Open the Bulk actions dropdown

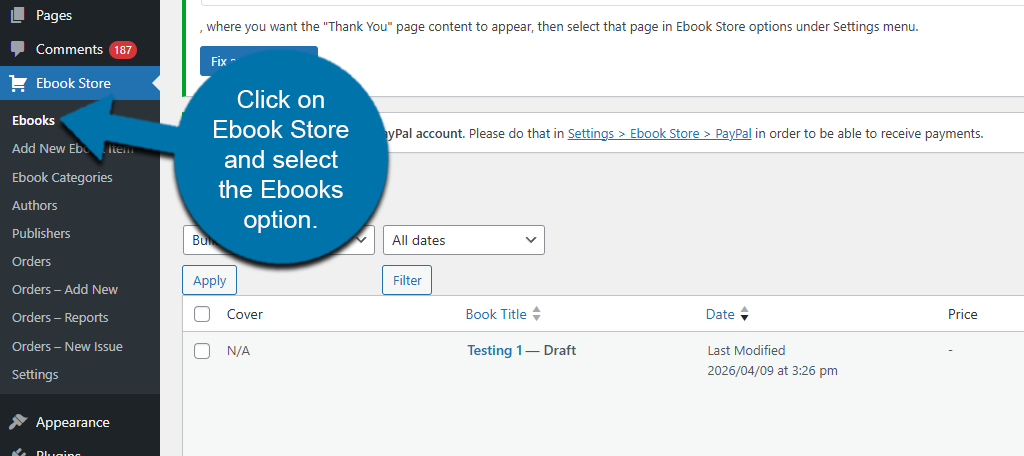tap(279, 240)
